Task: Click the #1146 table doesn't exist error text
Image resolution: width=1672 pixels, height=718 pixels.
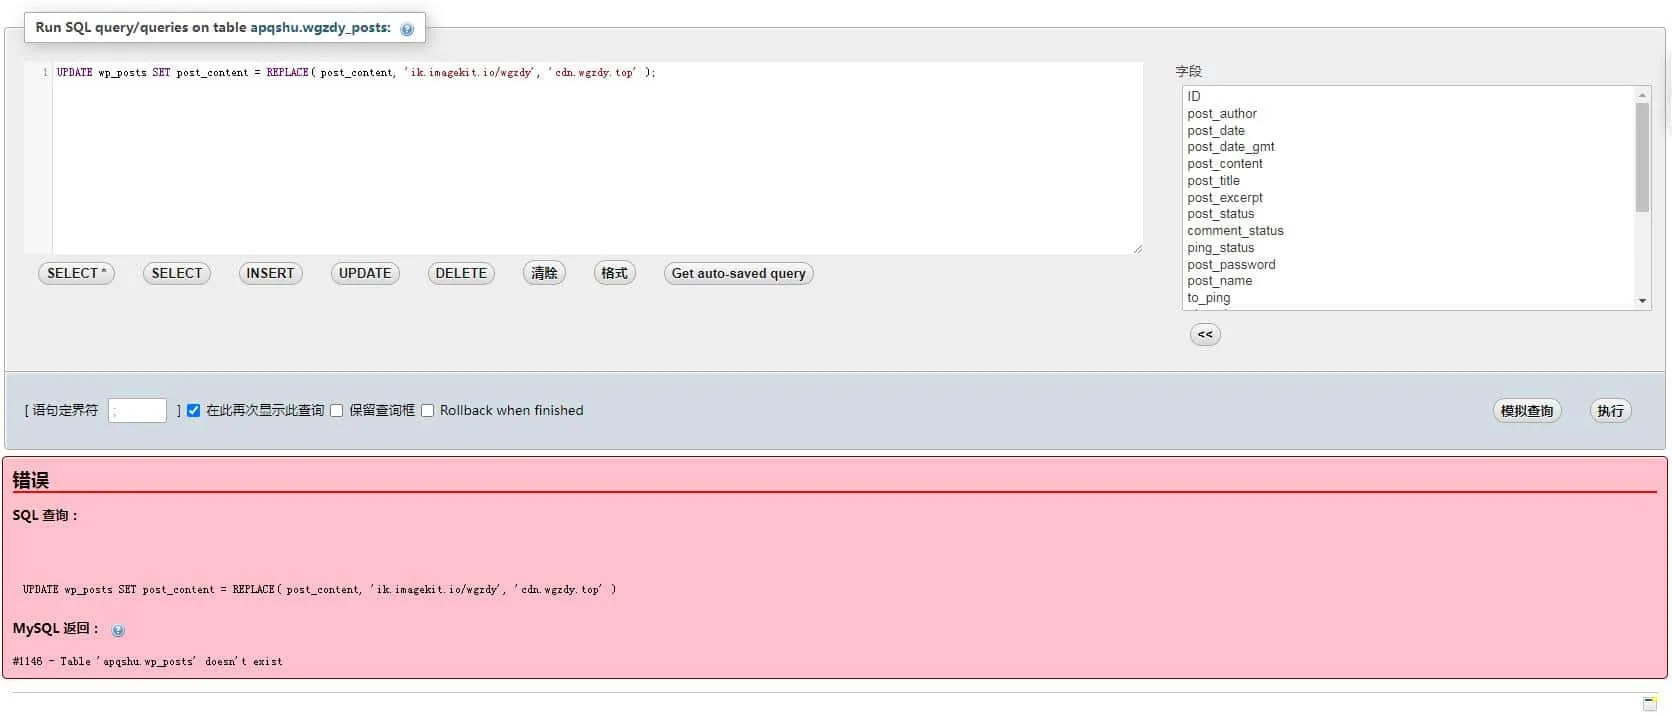Action: pos(148,661)
